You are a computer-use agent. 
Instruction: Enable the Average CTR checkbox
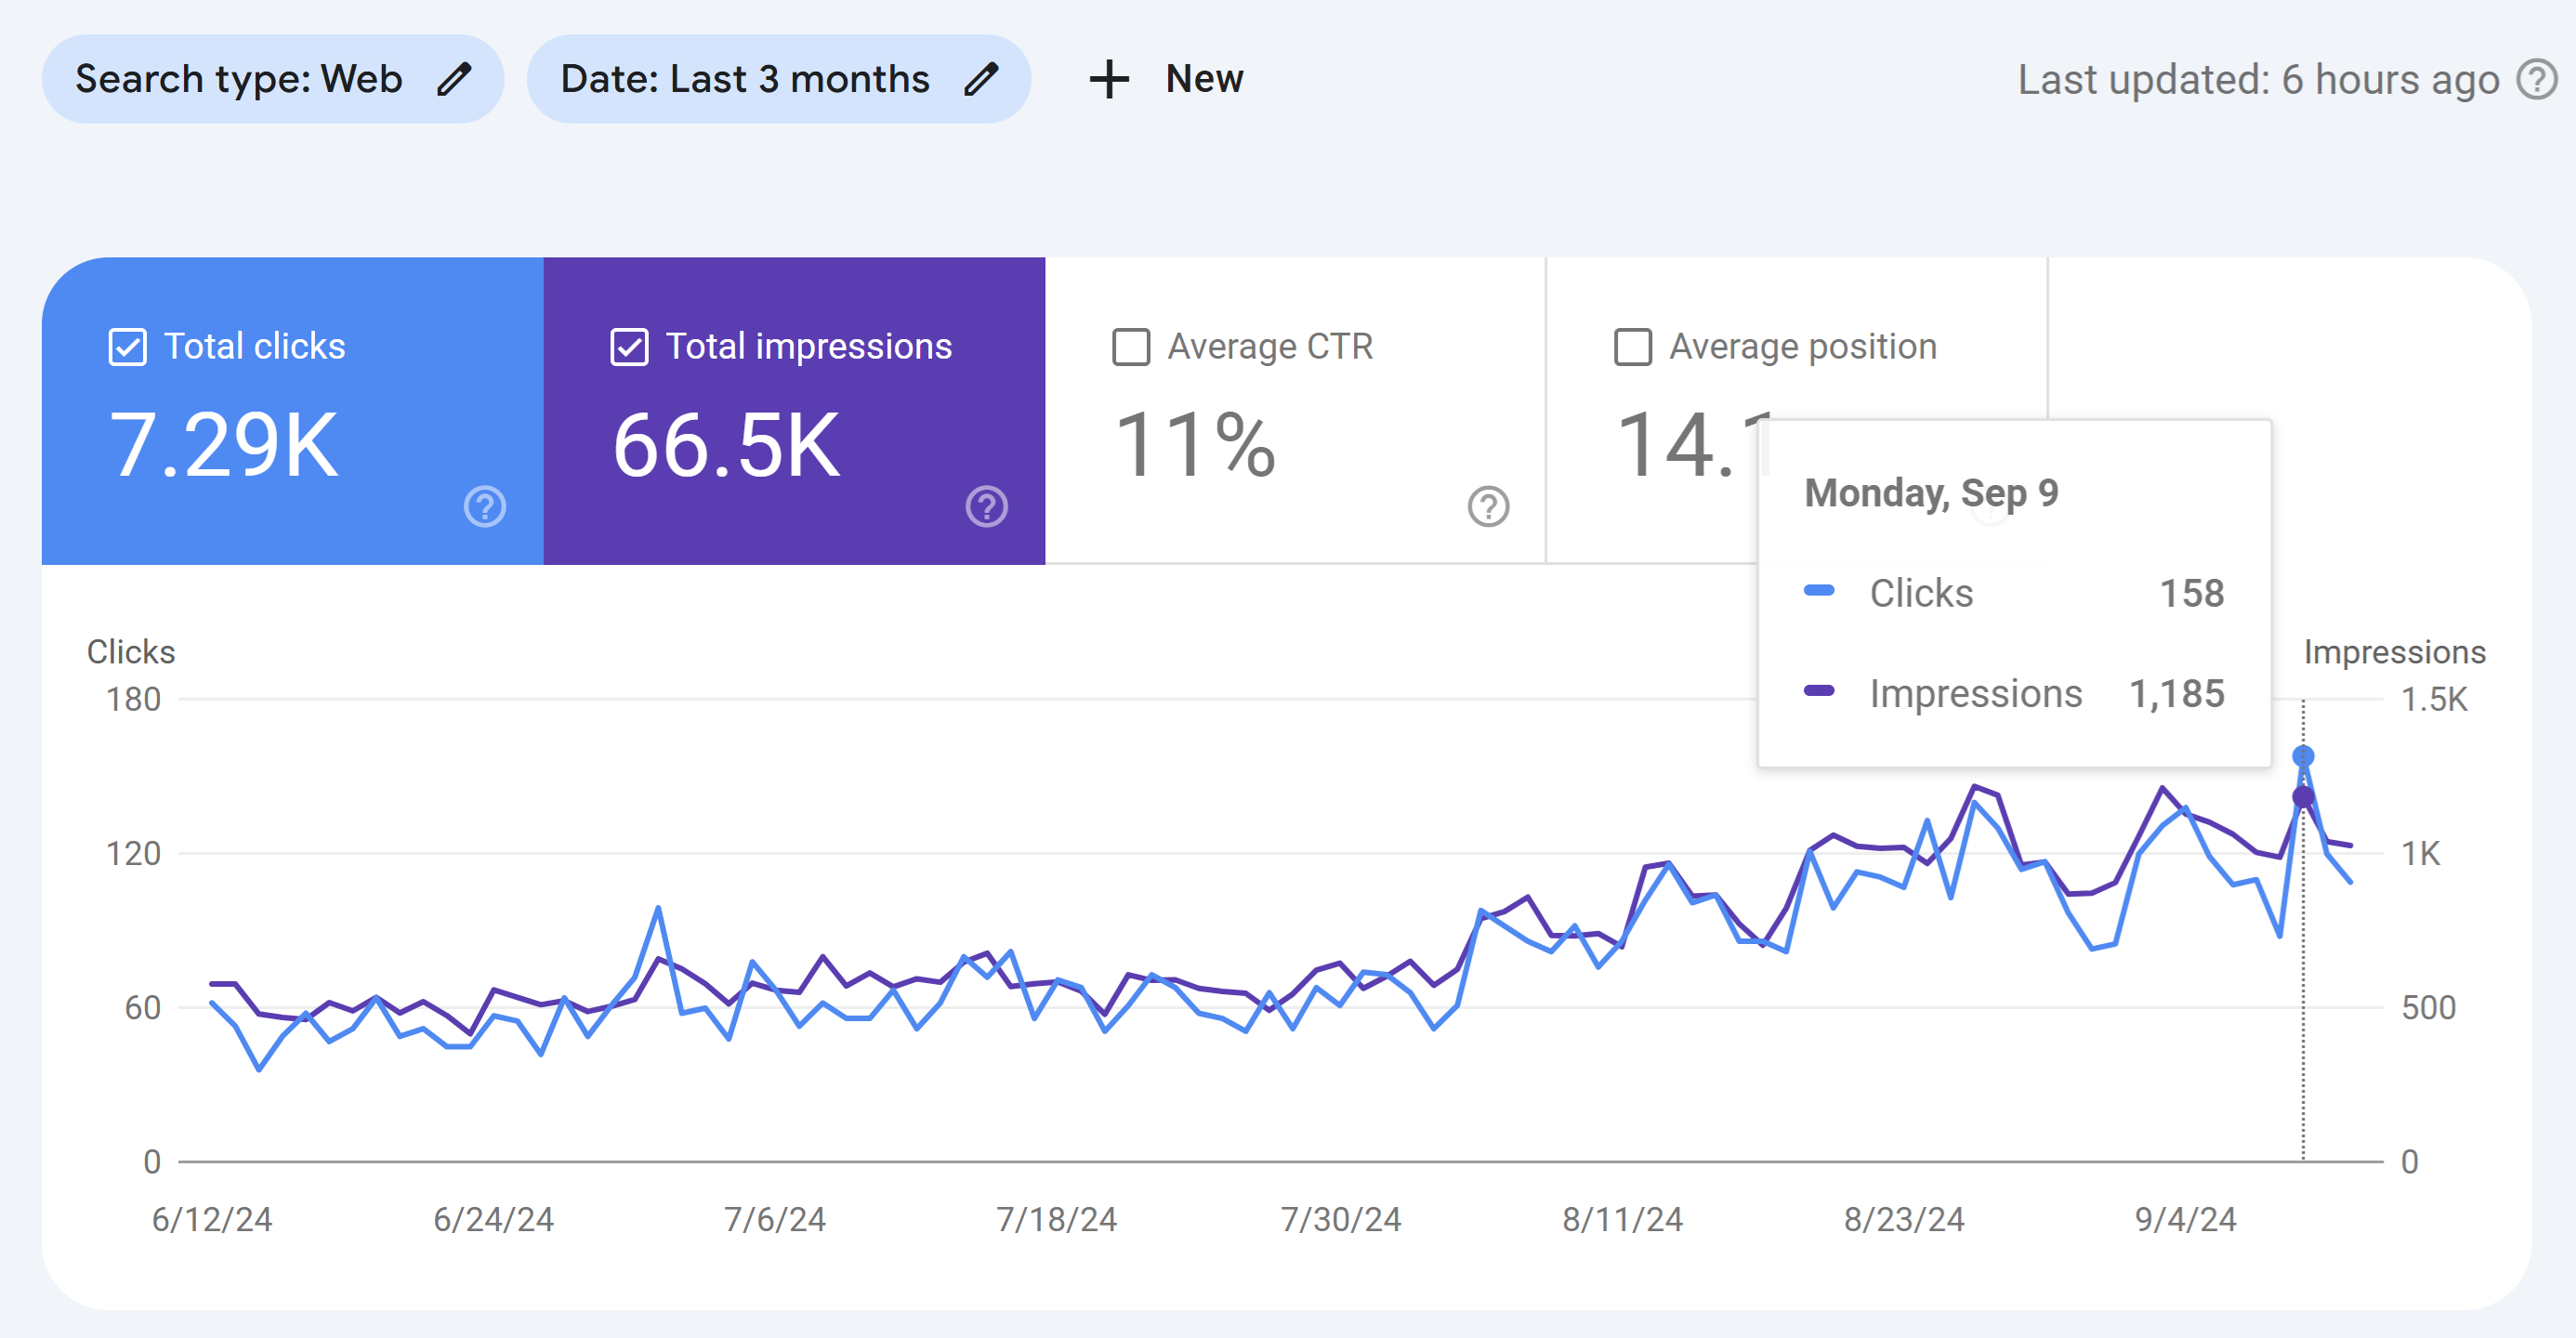click(1130, 346)
